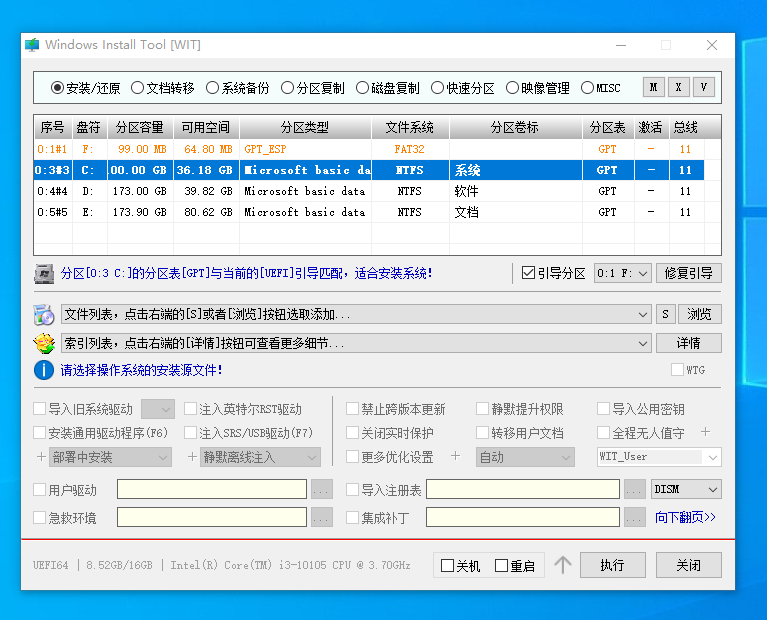
Task: Open the 自动 dropdown
Action: coord(525,458)
